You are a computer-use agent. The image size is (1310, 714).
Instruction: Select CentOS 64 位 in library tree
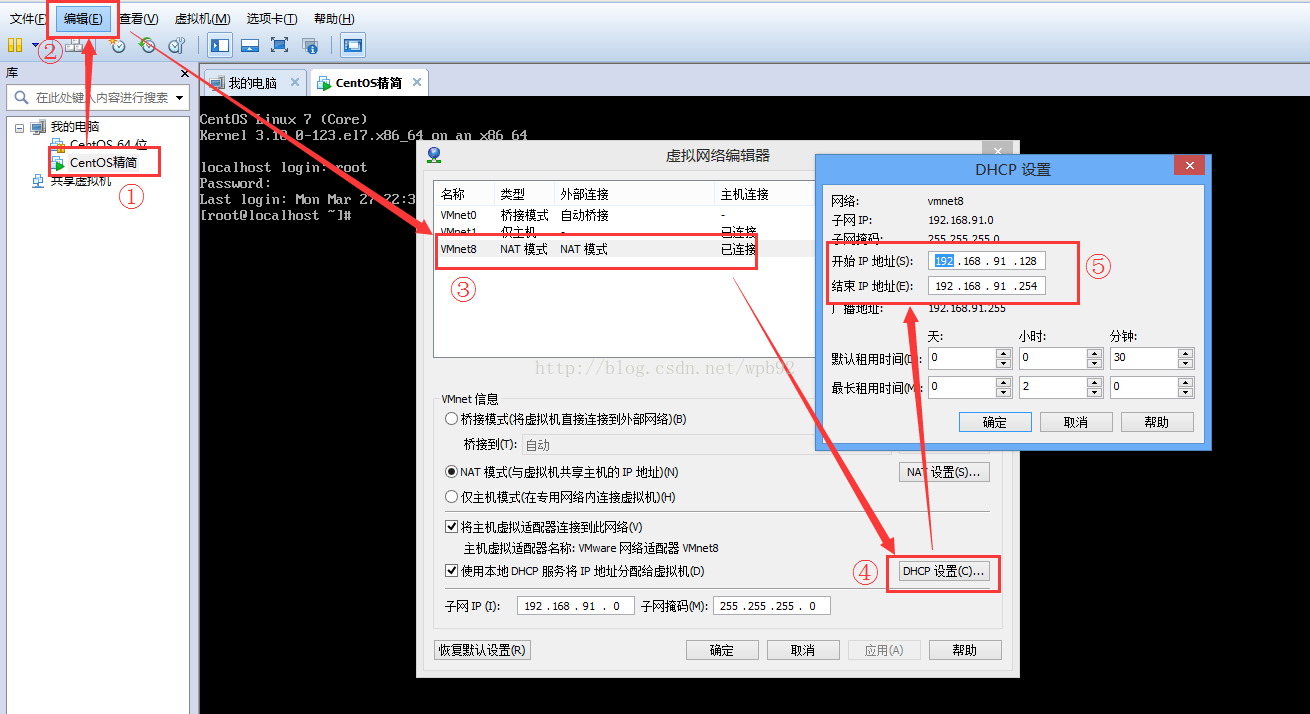click(108, 145)
